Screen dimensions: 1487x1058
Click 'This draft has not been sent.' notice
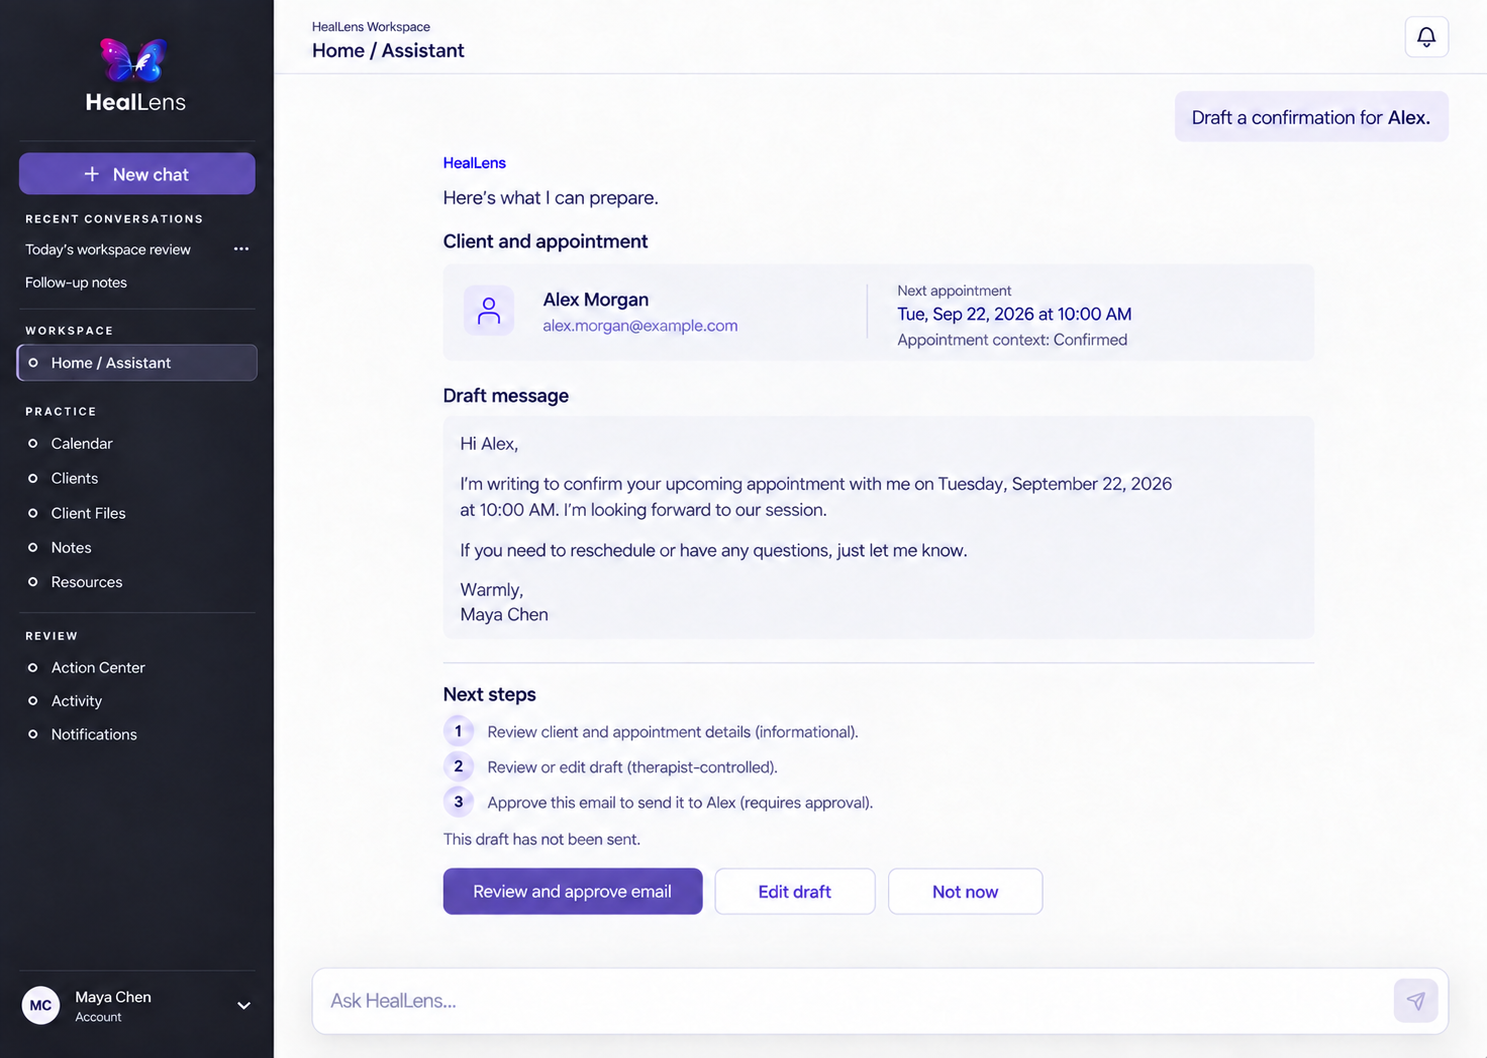[x=542, y=839]
